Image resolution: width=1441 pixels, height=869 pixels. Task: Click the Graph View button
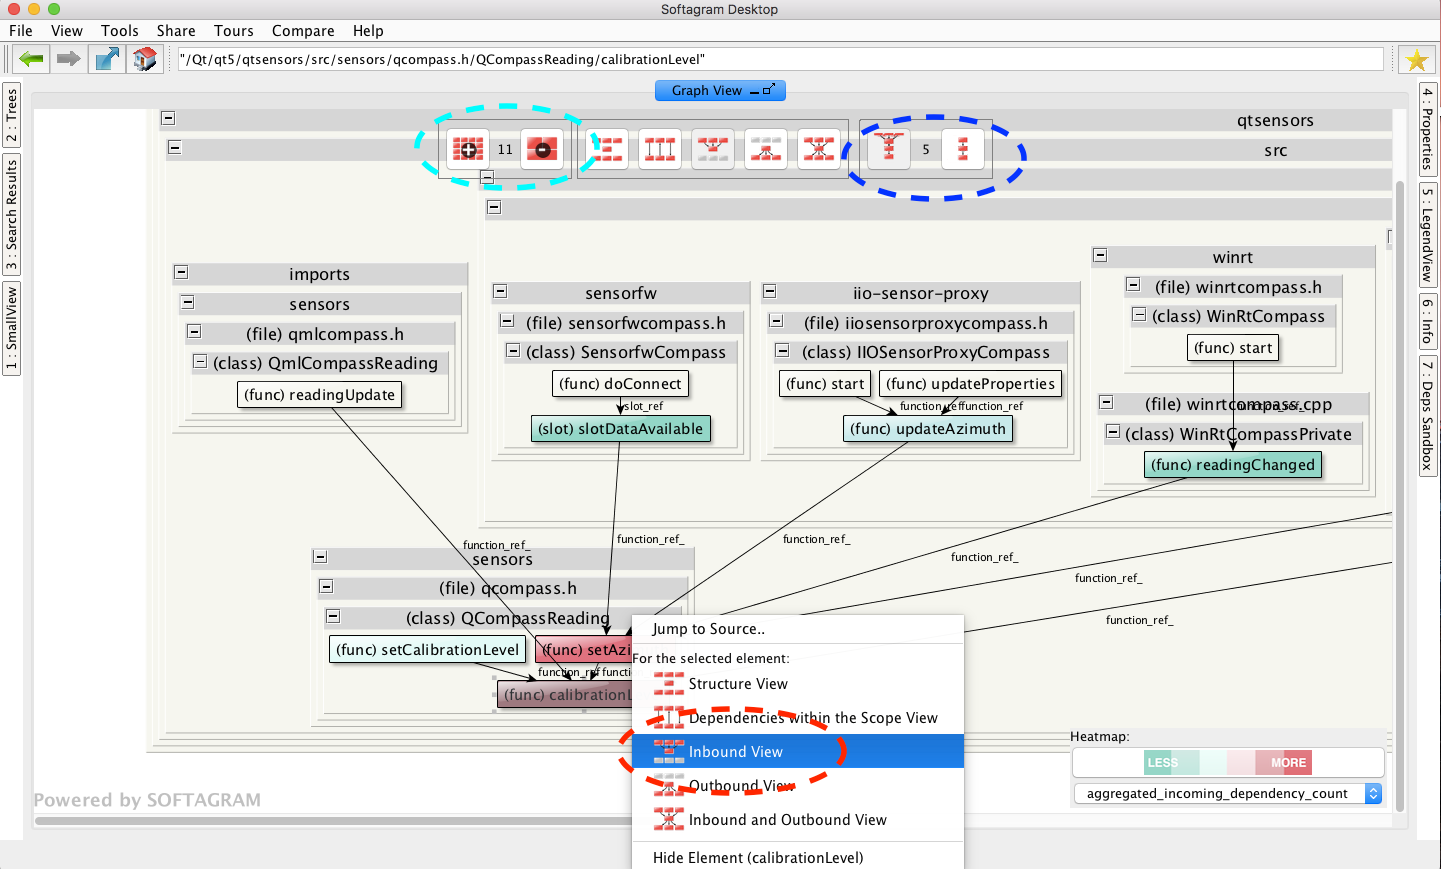click(x=720, y=91)
